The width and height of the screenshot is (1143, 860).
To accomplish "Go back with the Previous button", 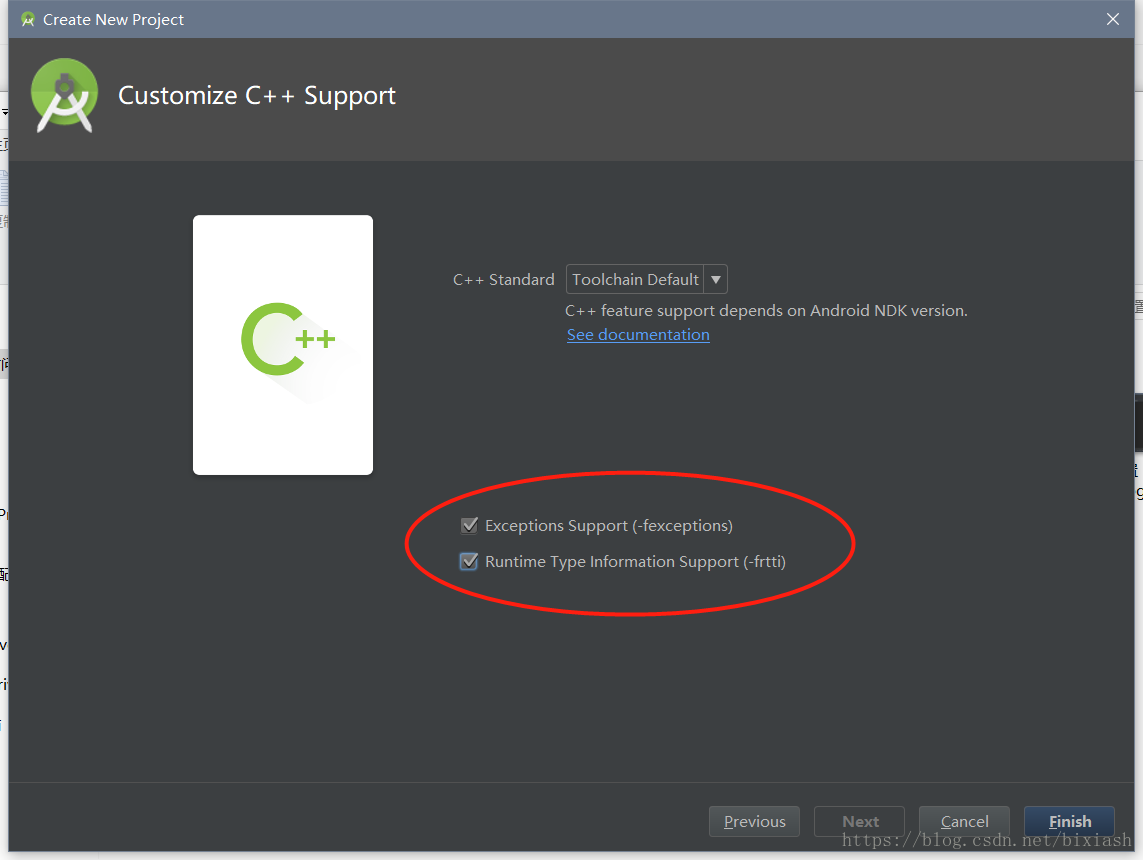I will (x=754, y=821).
